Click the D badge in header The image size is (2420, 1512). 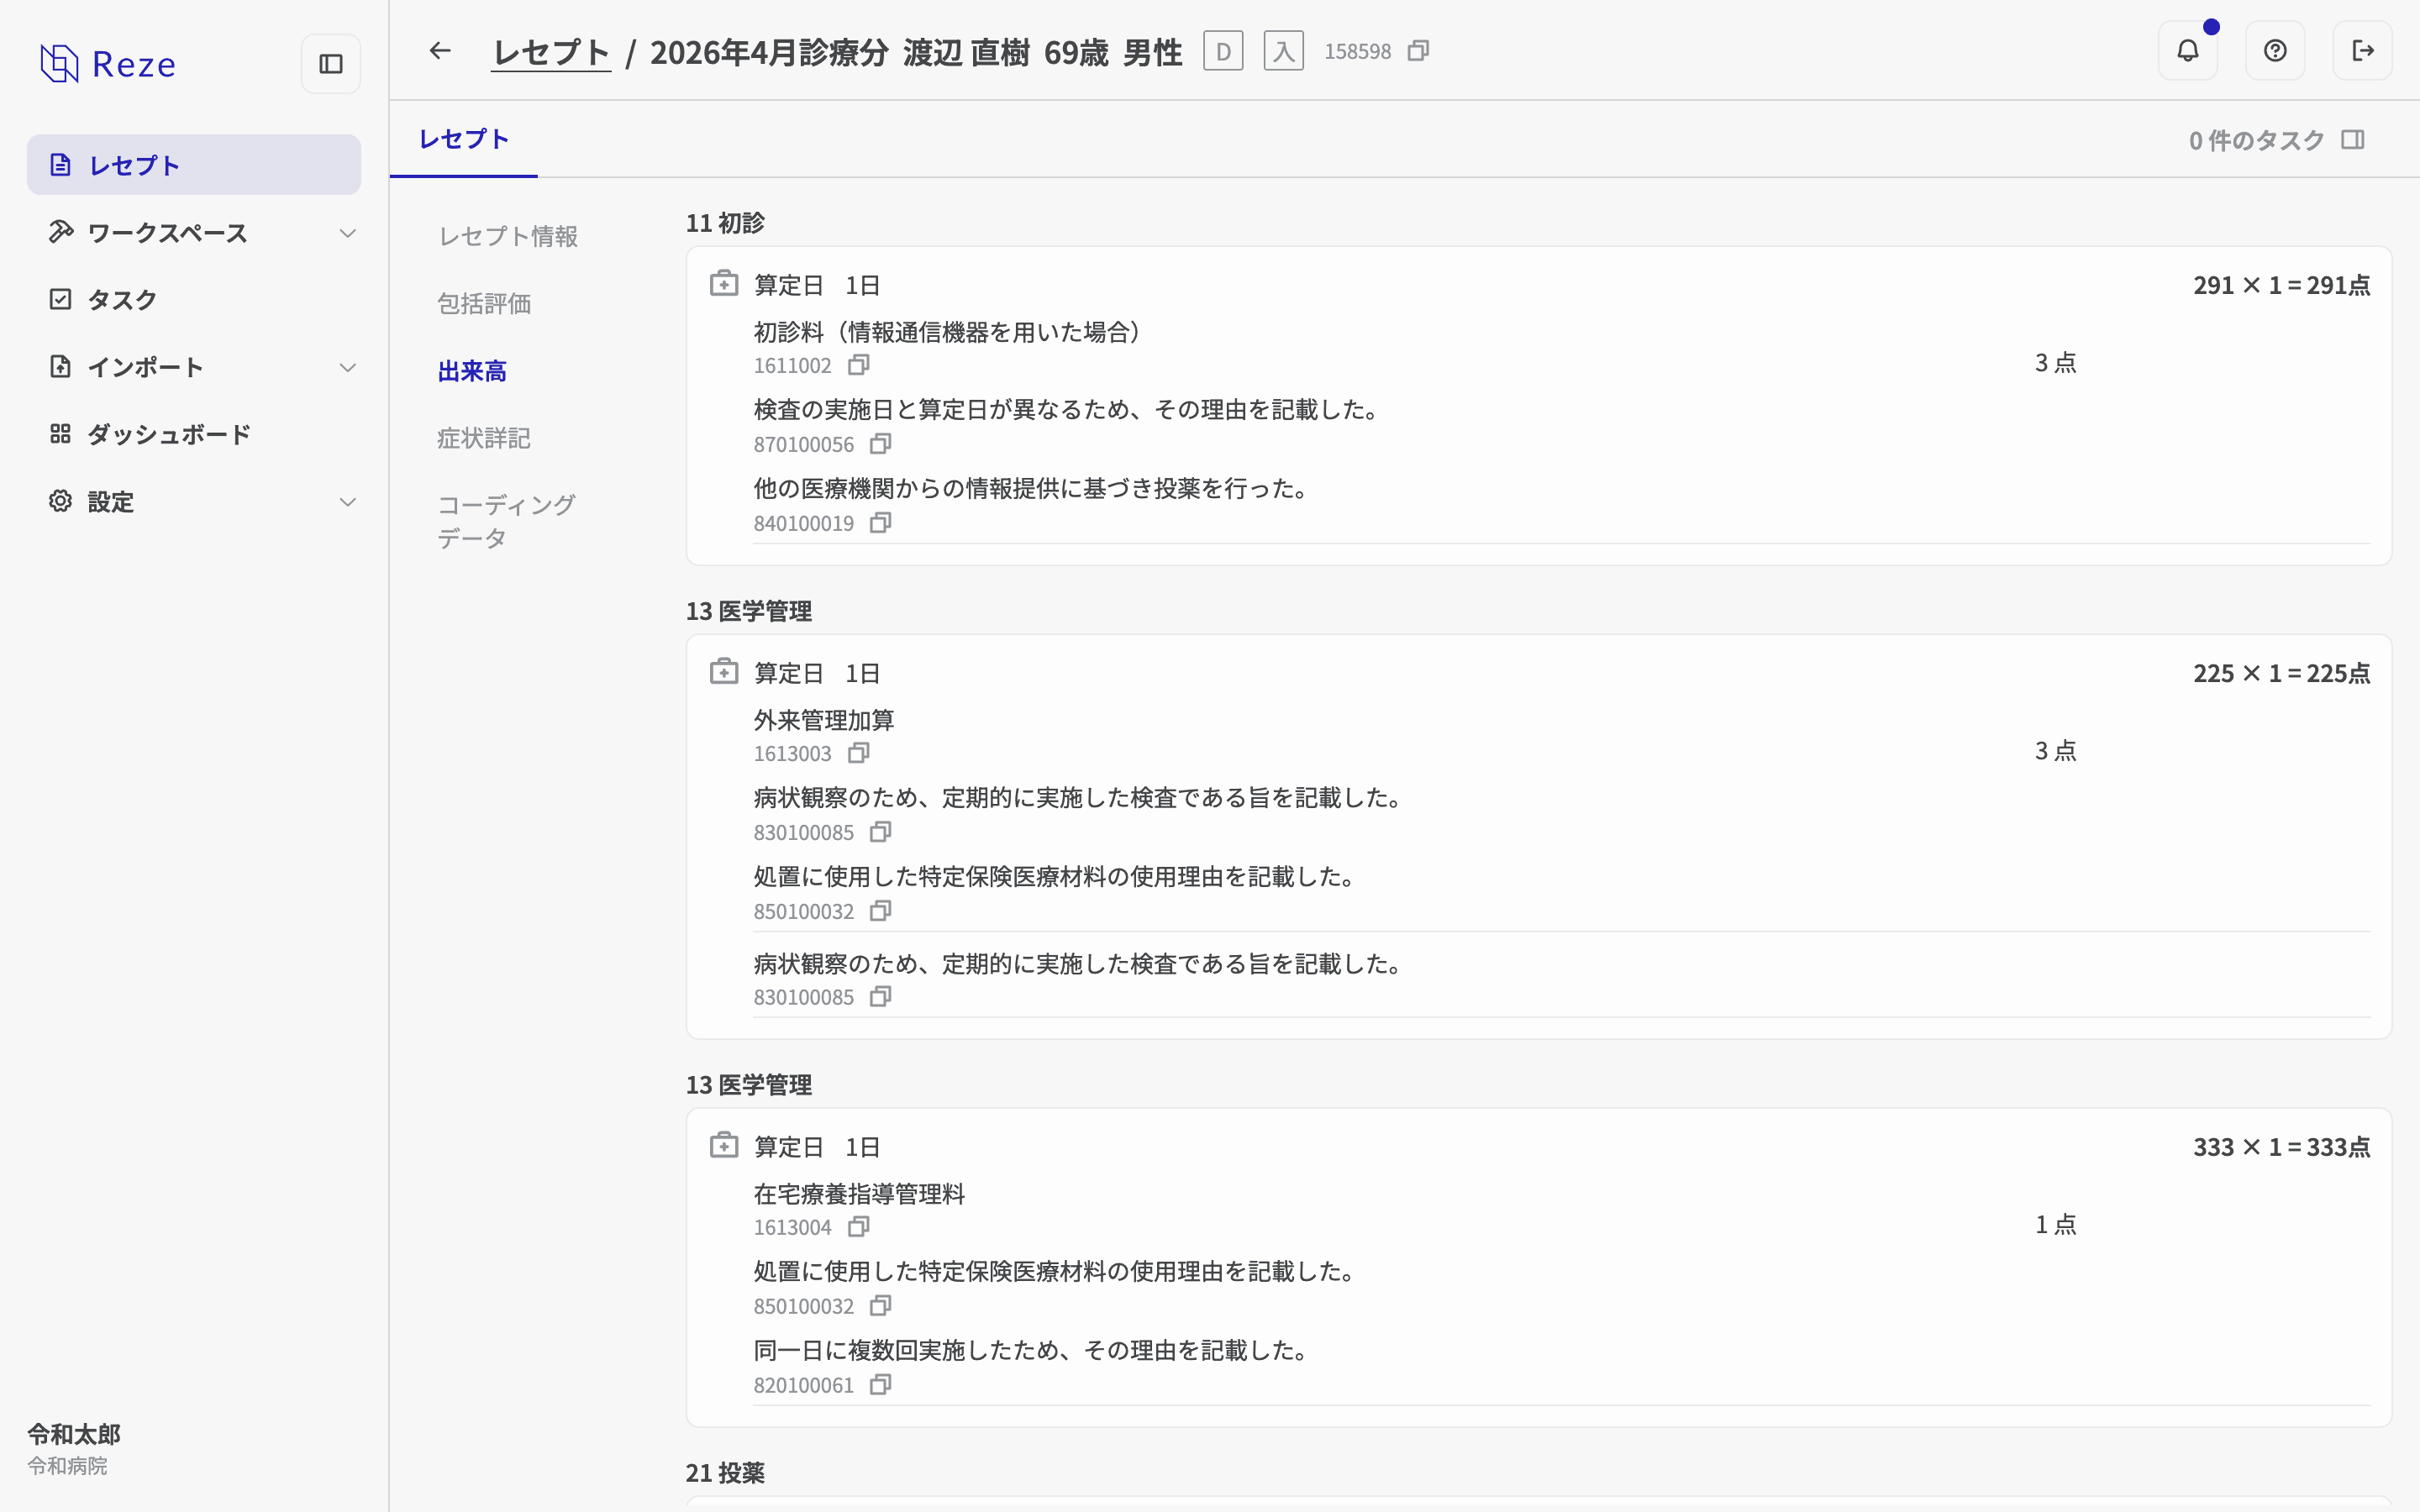tap(1223, 51)
